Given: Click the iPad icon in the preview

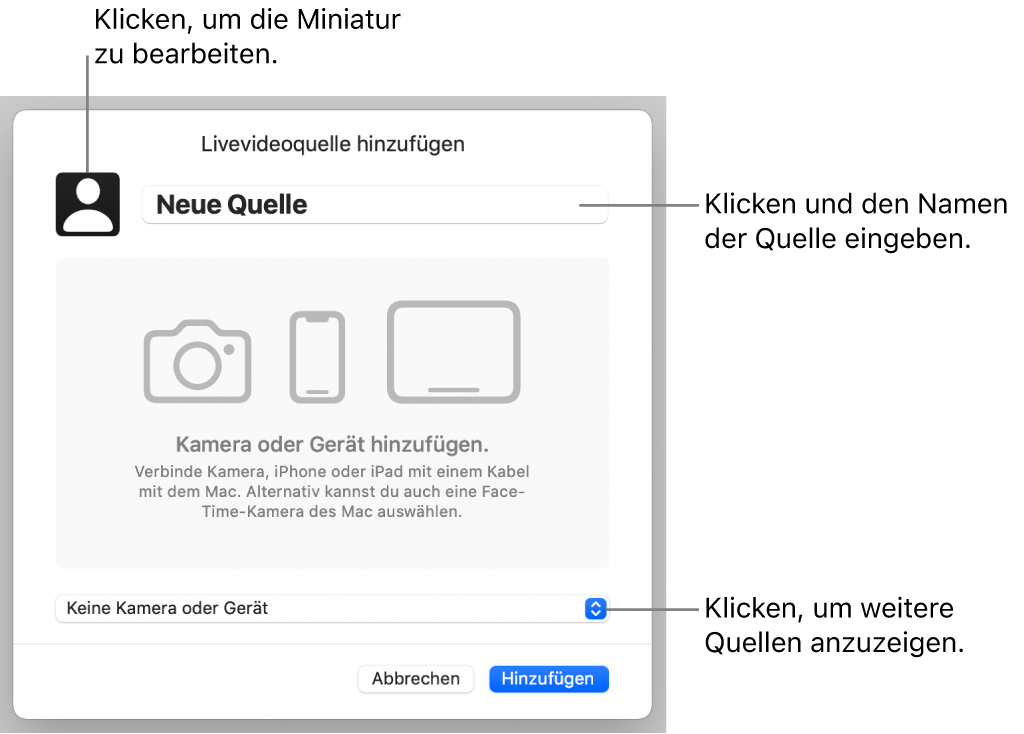Looking at the screenshot, I should tap(453, 351).
